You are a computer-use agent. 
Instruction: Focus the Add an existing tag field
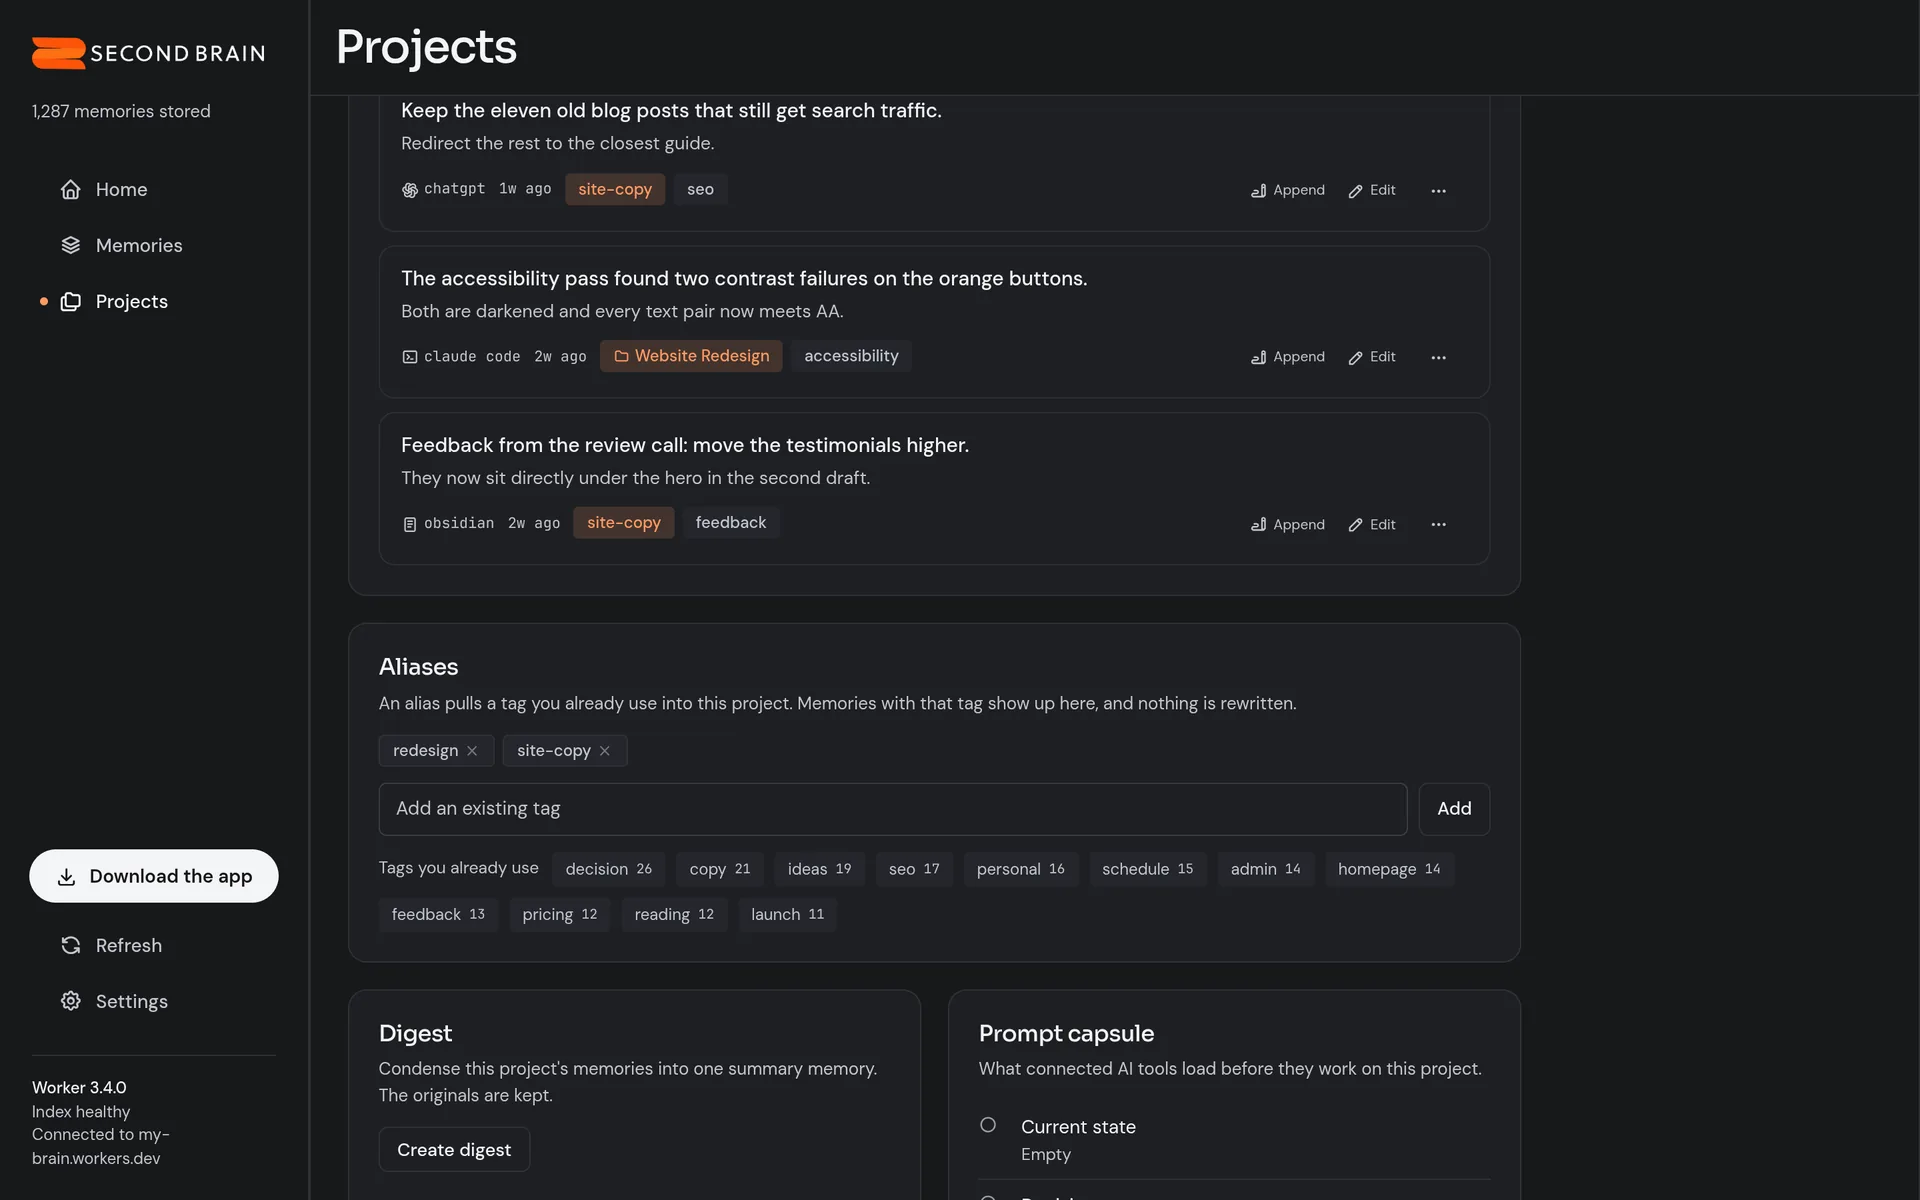tap(893, 809)
